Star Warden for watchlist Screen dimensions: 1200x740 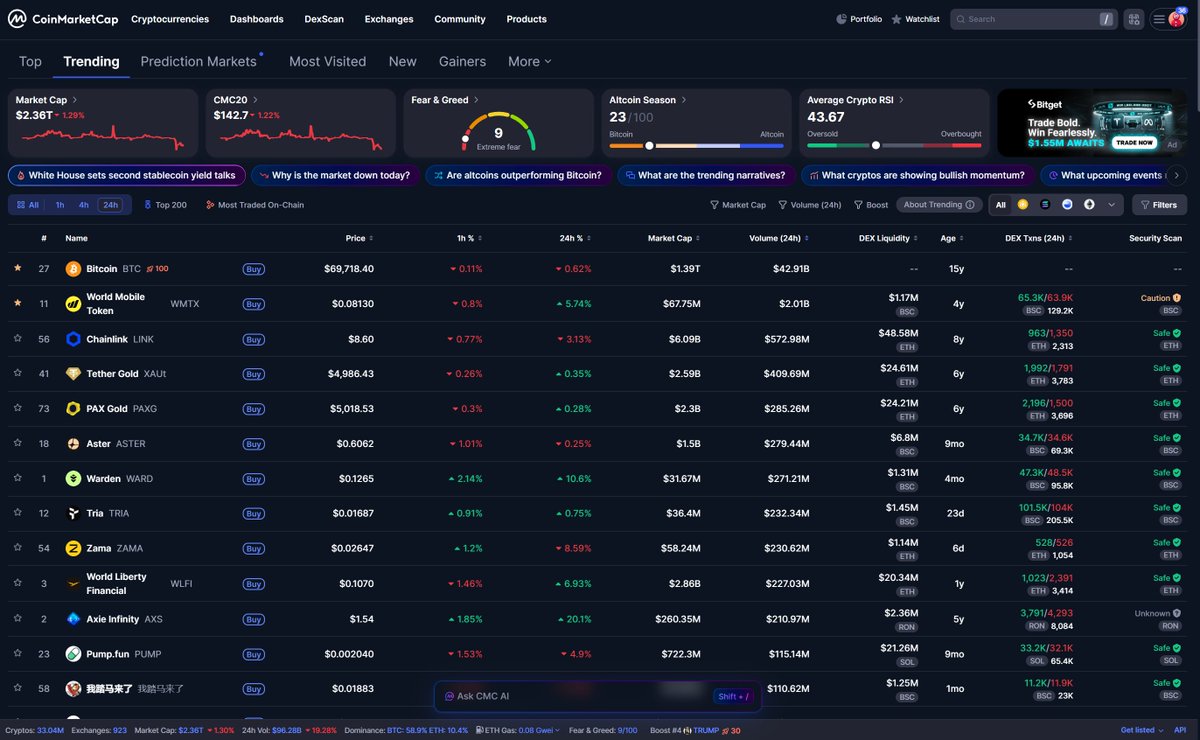coord(18,478)
